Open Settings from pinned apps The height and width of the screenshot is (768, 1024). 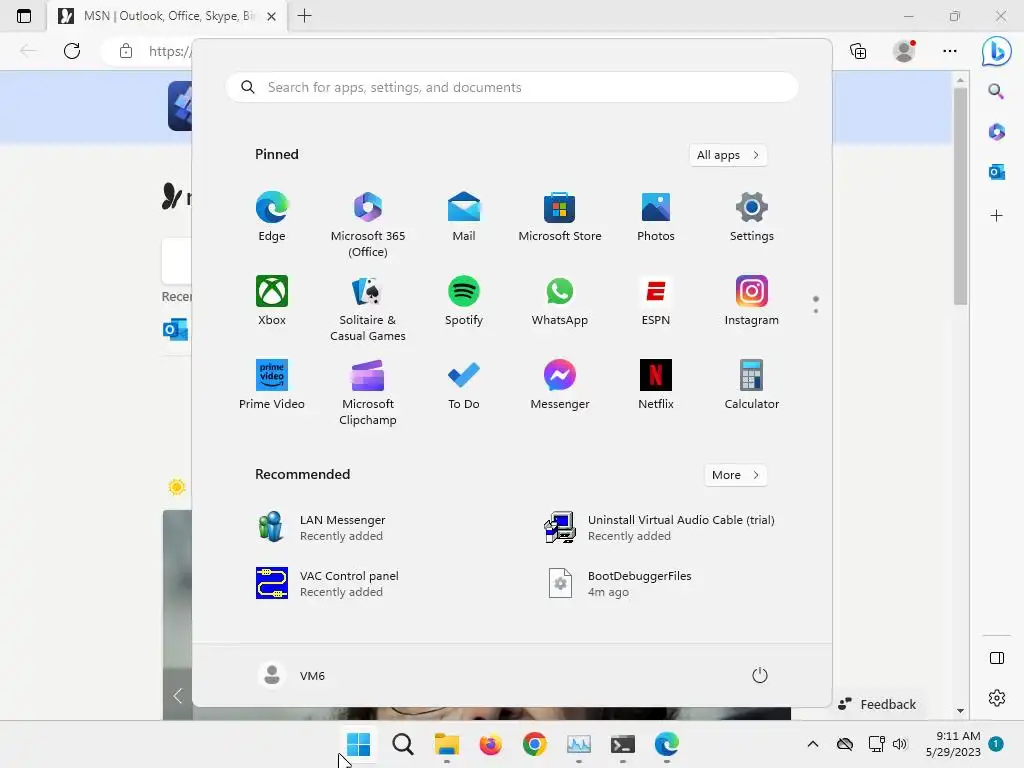(x=752, y=217)
